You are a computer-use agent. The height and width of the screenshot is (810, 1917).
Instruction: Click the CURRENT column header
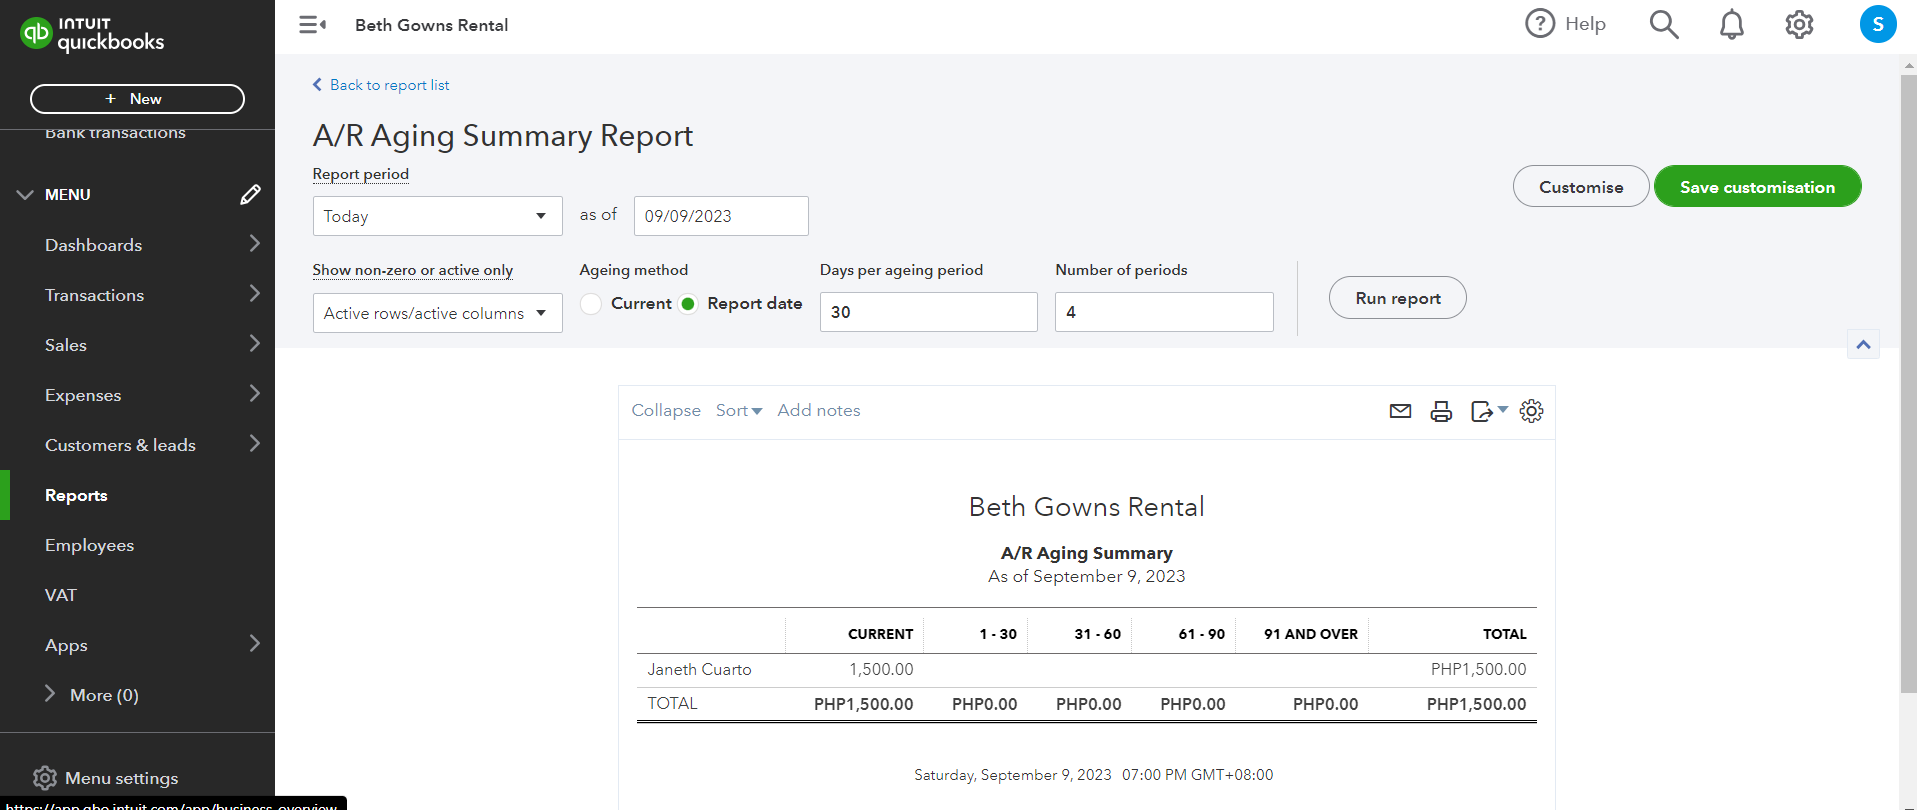point(880,634)
